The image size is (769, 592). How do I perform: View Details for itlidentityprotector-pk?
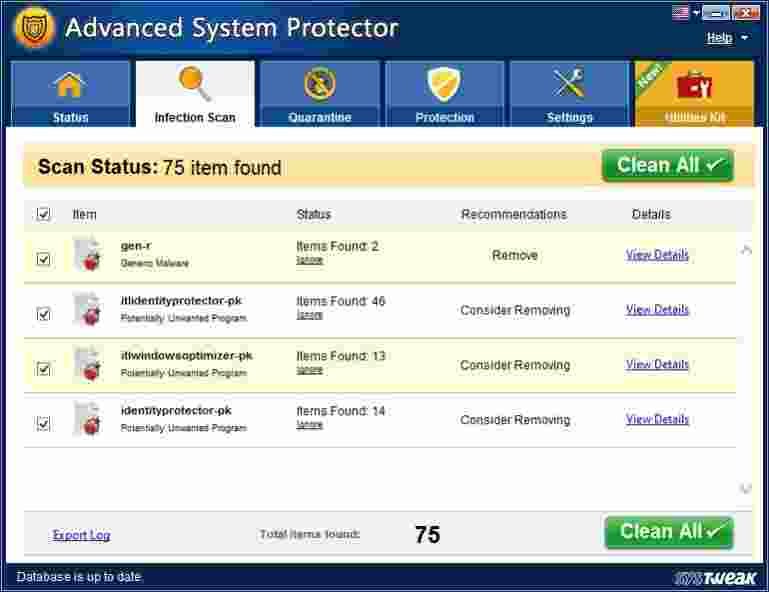click(x=657, y=309)
